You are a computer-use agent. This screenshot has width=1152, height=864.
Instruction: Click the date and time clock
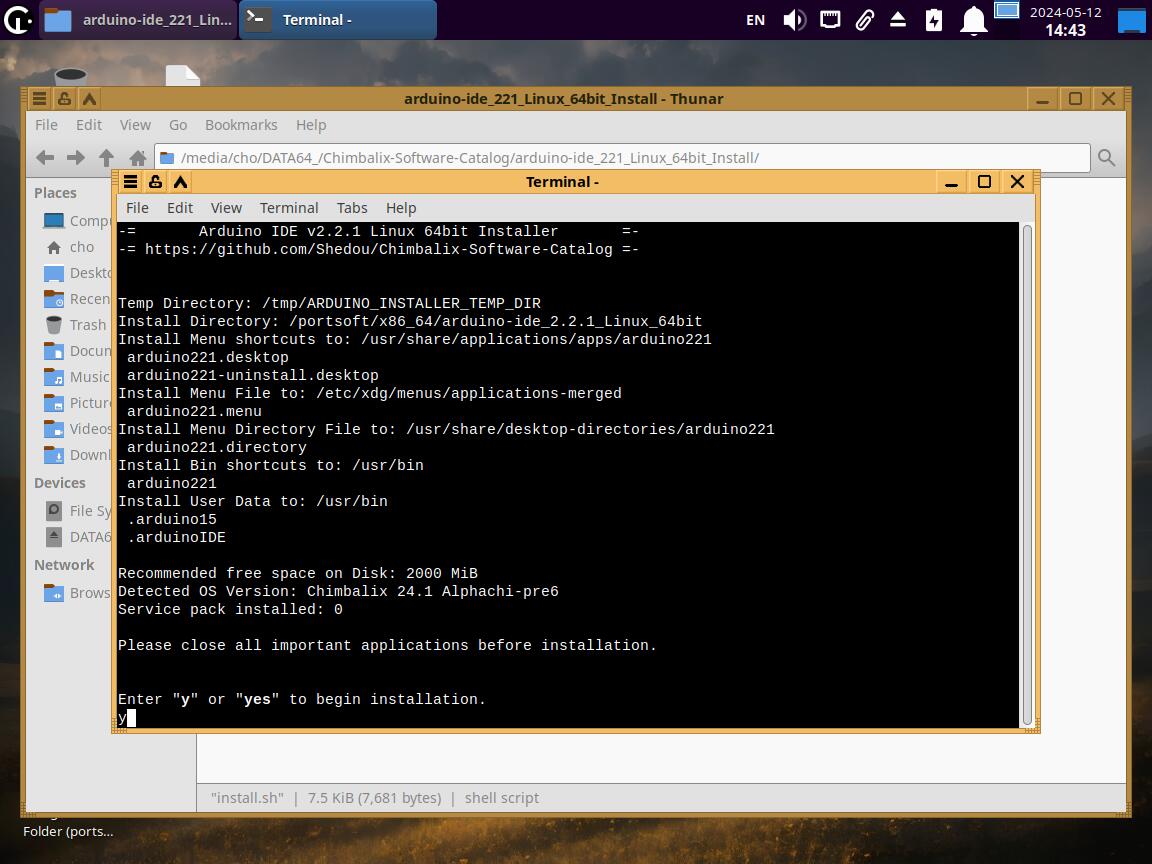(x=1065, y=21)
